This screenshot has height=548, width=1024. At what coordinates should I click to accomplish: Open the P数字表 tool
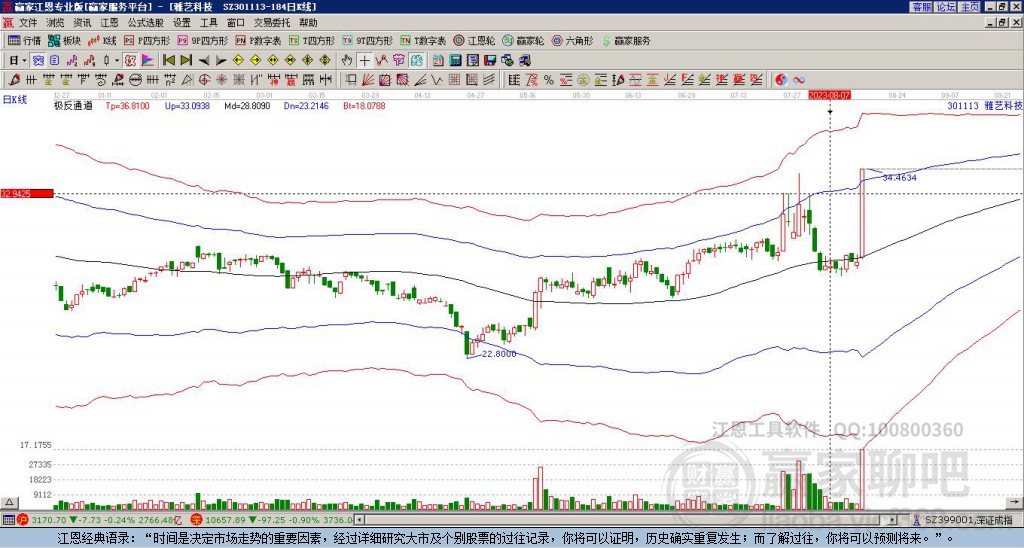click(x=258, y=40)
